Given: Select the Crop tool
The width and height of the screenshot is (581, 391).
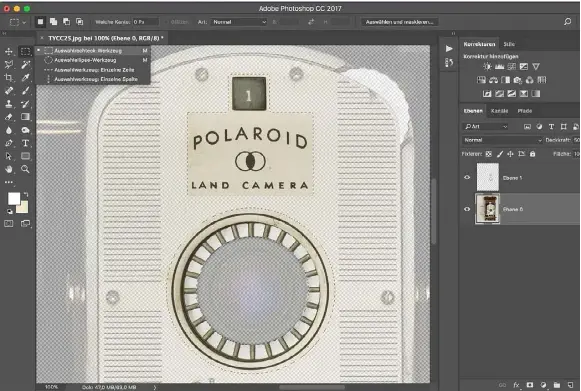Looking at the screenshot, I should [x=9, y=78].
